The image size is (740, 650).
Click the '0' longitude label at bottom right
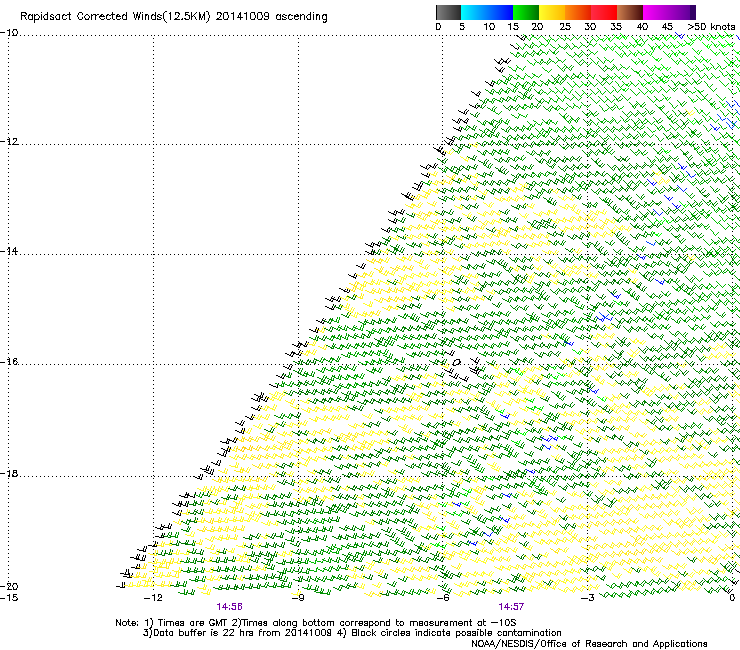tap(732, 598)
